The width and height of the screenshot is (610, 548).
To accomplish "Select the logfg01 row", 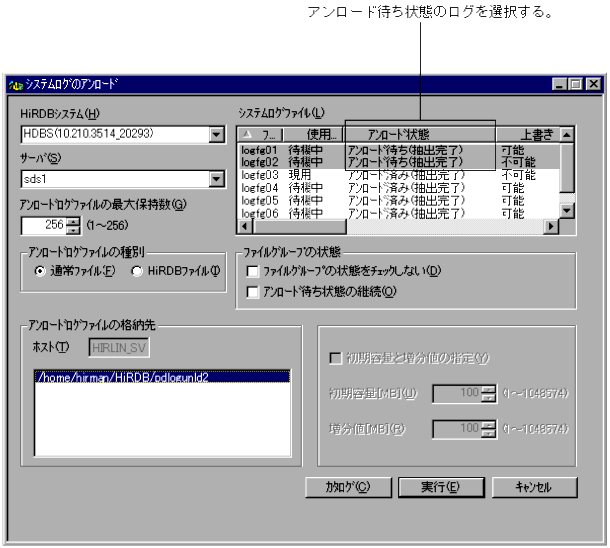I will pos(399,150).
